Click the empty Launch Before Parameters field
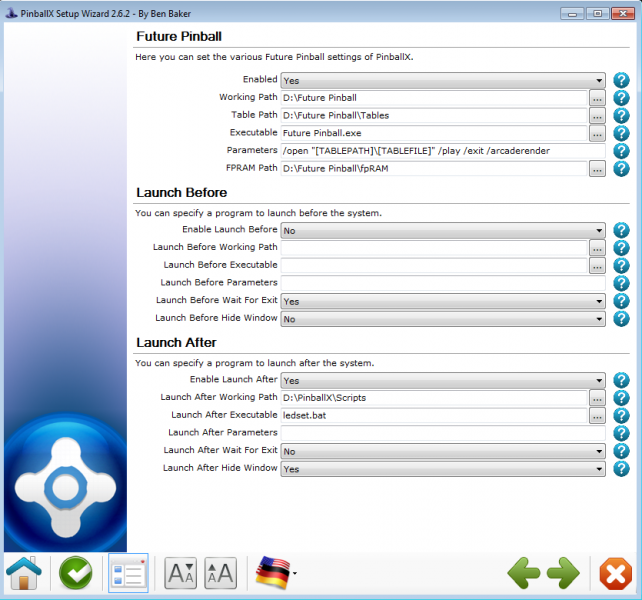The width and height of the screenshot is (642, 600). [443, 283]
